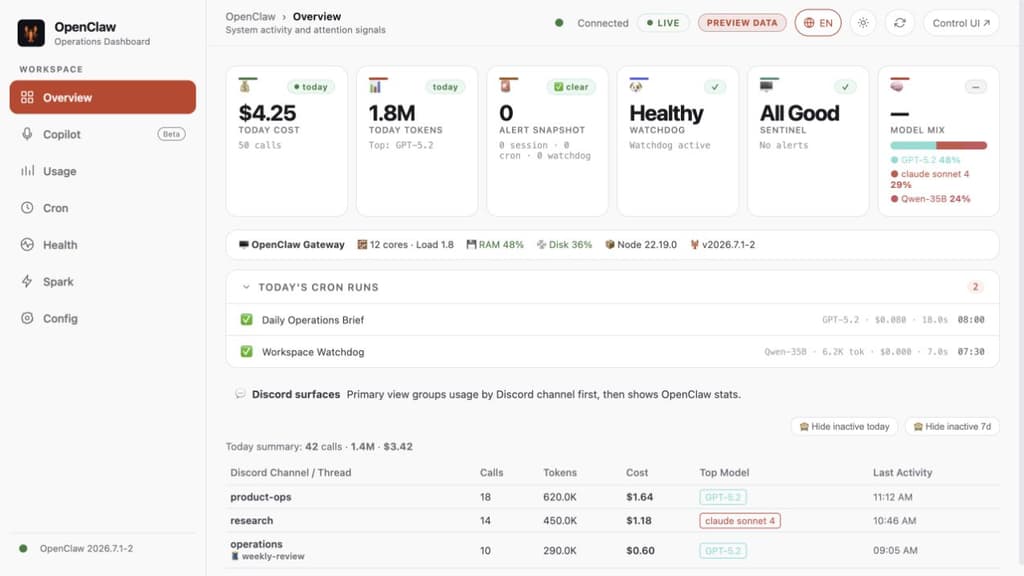Click the Overview grid icon
The height and width of the screenshot is (576, 1024).
tap(27, 97)
